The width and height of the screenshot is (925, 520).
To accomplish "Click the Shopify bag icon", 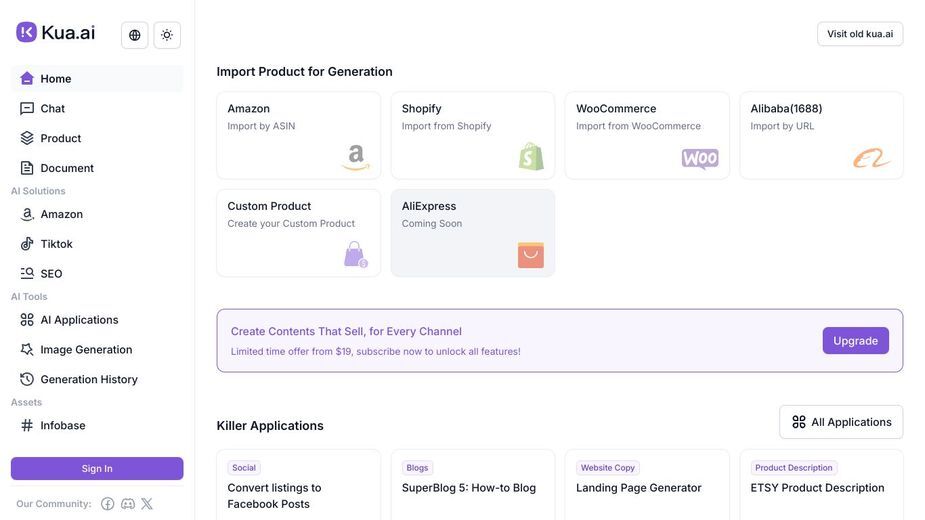I will click(x=531, y=156).
